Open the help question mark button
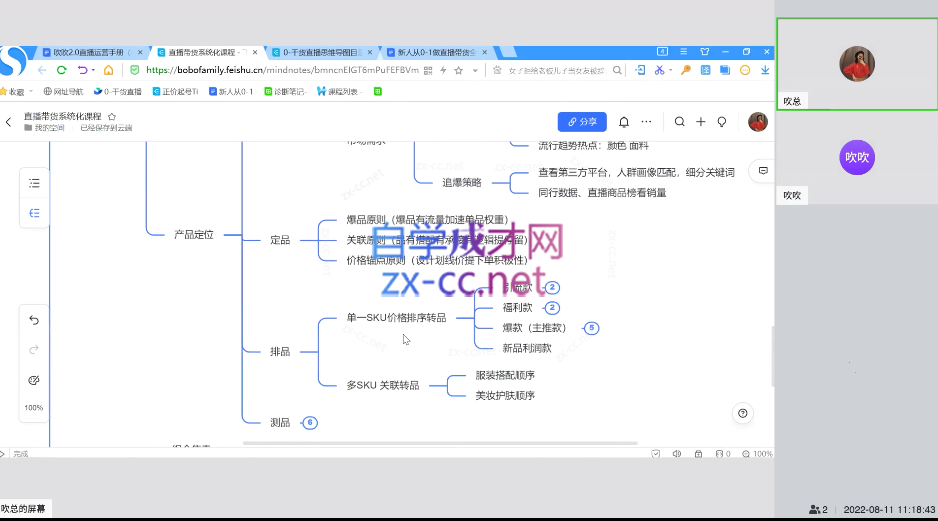This screenshot has height=521, width=938. coord(742,413)
